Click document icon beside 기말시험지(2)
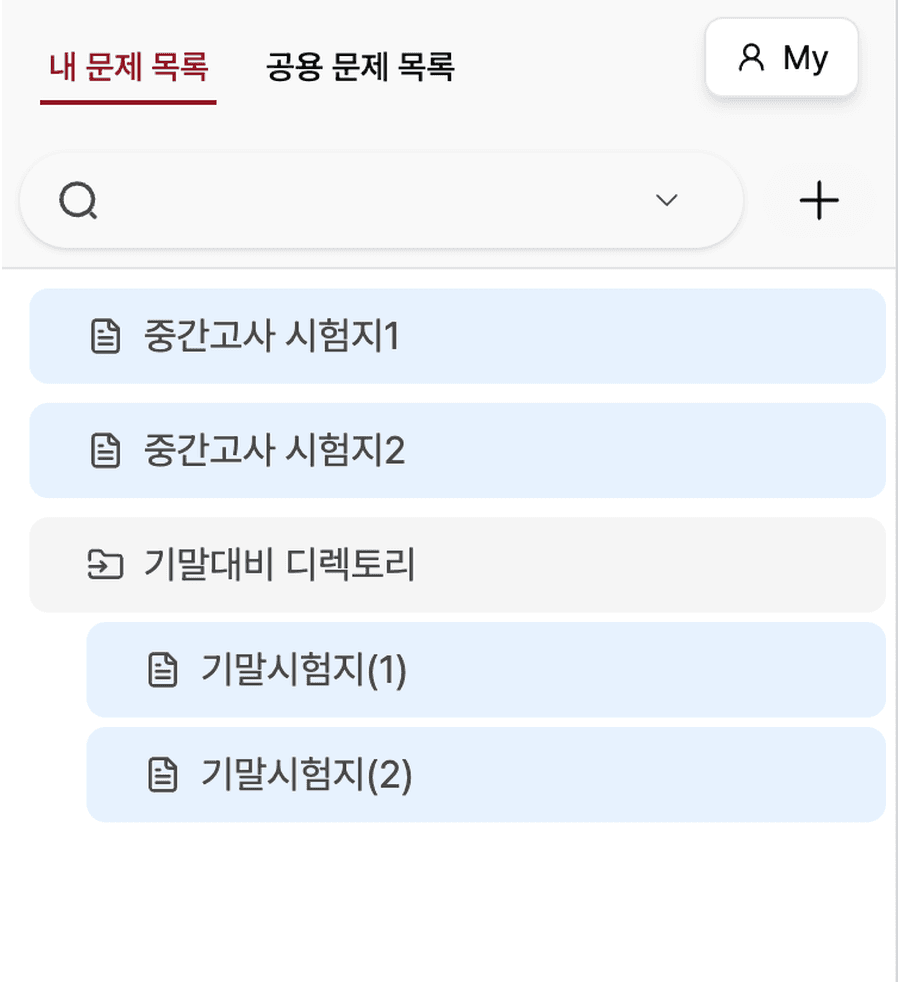Viewport: 900px width, 982px height. pos(163,775)
